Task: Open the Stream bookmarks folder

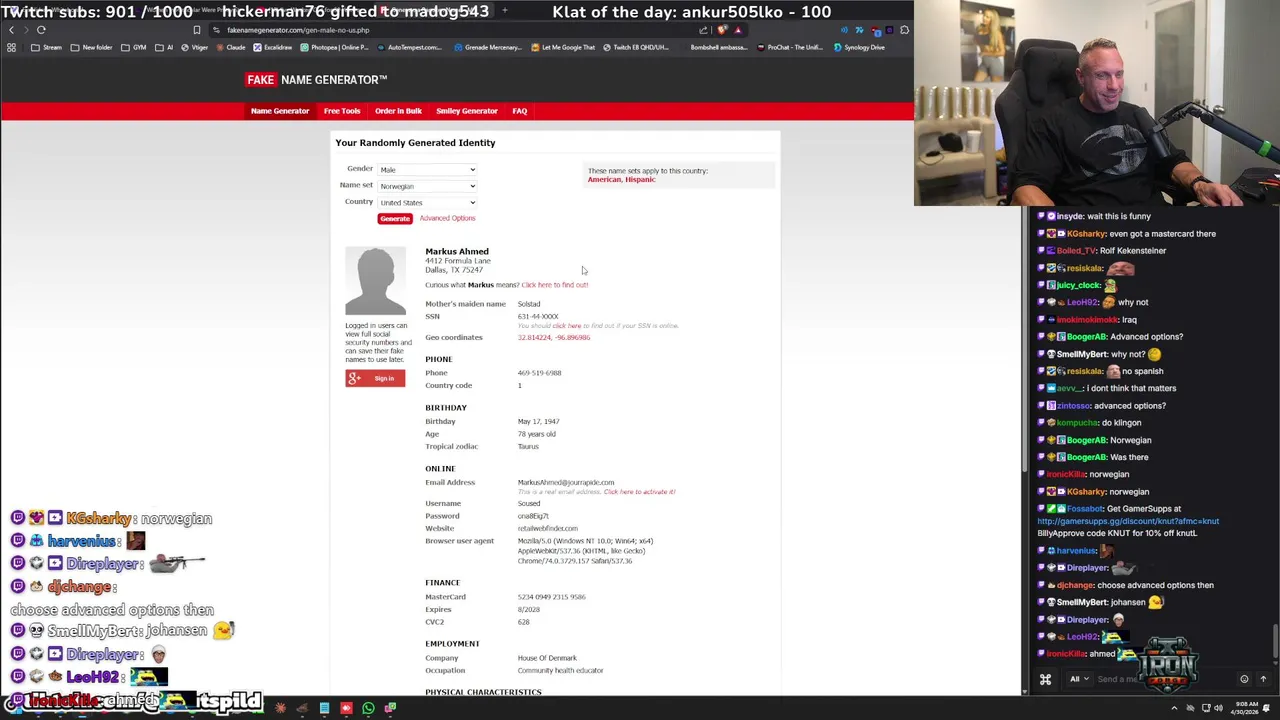Action: point(46,47)
